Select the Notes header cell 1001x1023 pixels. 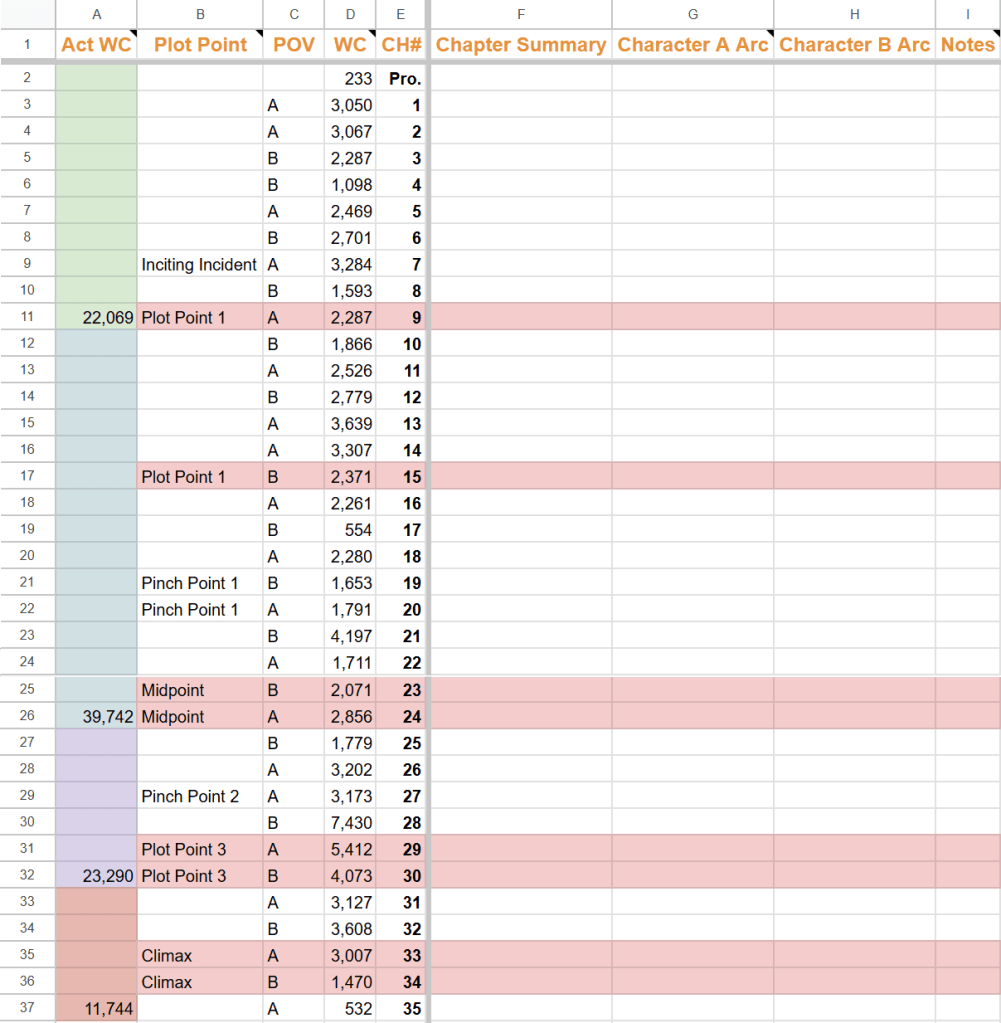coord(967,45)
